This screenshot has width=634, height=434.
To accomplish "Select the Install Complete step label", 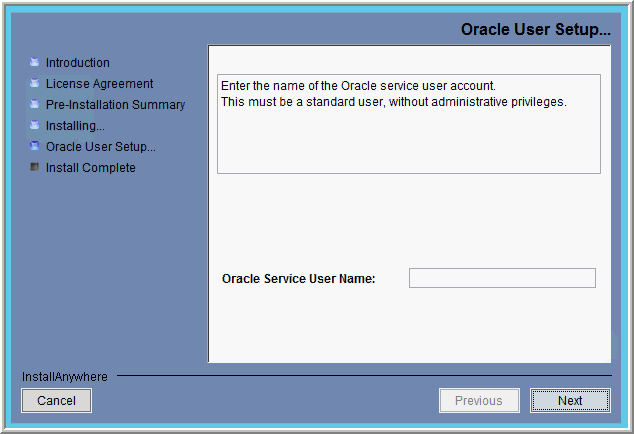I will coord(91,167).
